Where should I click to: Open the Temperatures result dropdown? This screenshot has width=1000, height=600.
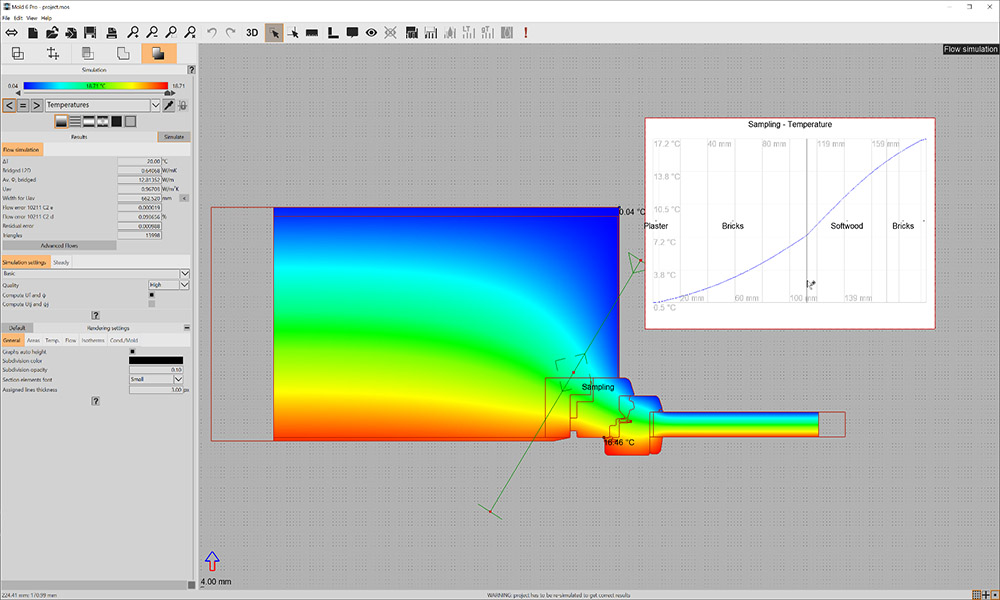tap(103, 105)
